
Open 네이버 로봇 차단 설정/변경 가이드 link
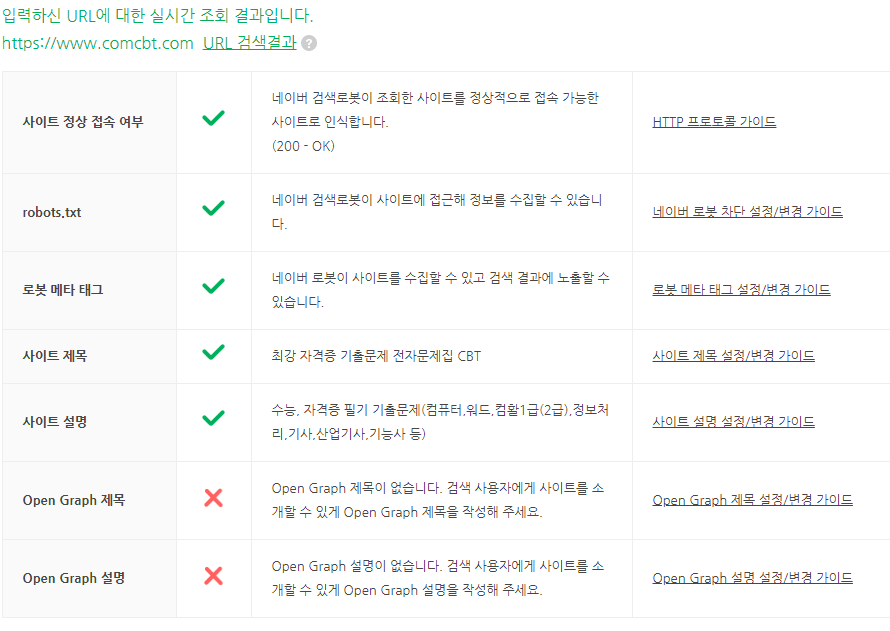(x=748, y=212)
